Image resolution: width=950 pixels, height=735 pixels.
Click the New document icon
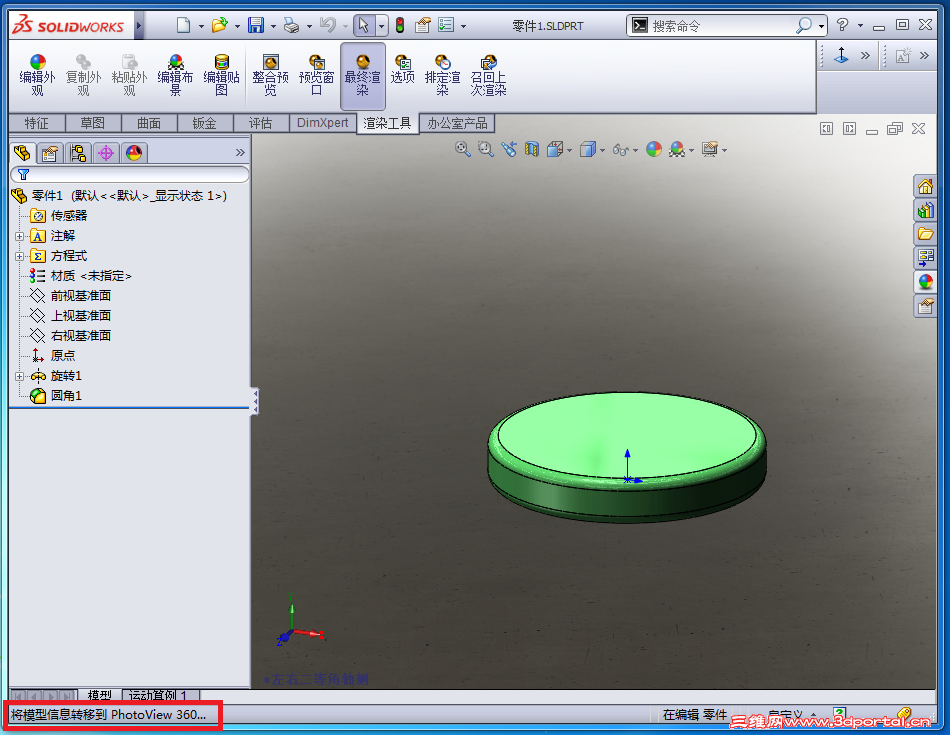point(183,25)
